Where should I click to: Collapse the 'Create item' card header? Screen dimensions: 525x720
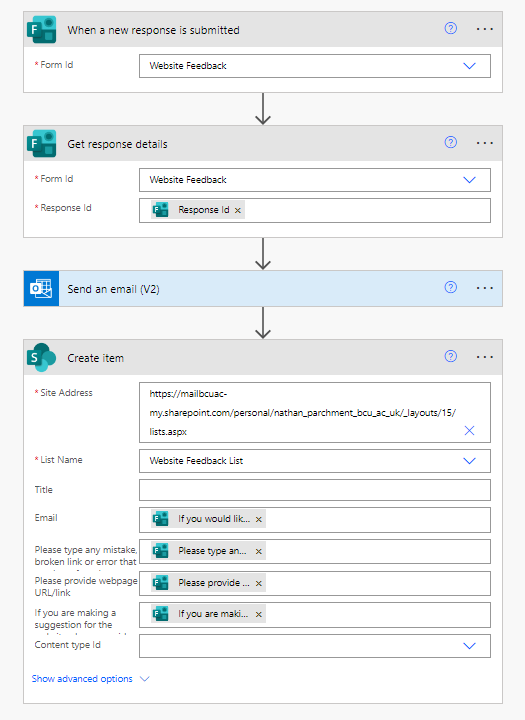coord(263,357)
